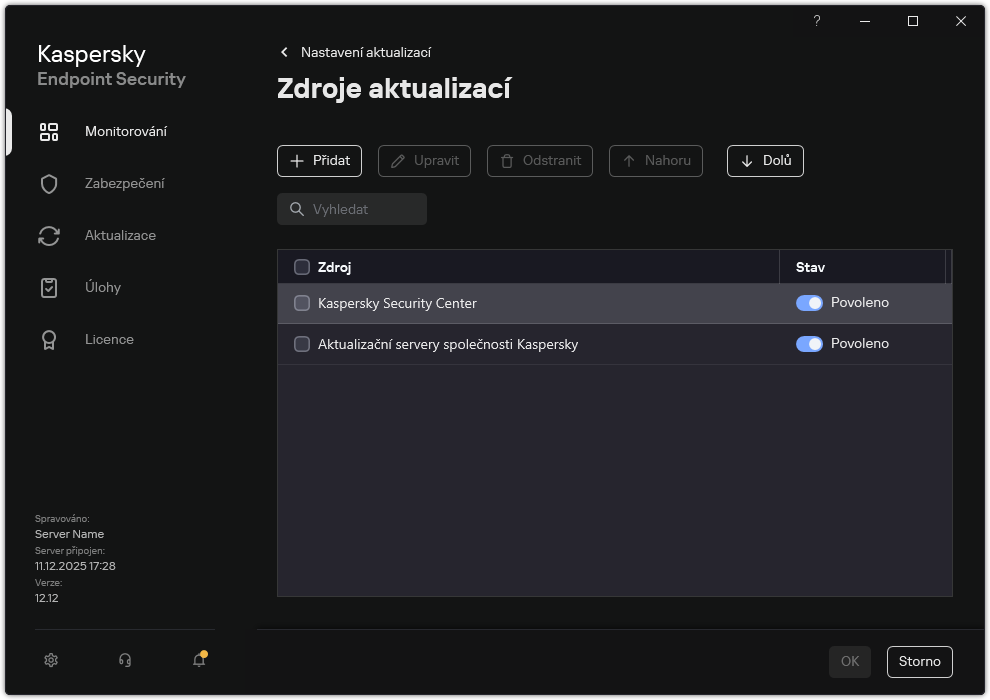The image size is (990, 700).
Task: Tick the Kaspersky Security Center row checkbox
Action: (301, 302)
